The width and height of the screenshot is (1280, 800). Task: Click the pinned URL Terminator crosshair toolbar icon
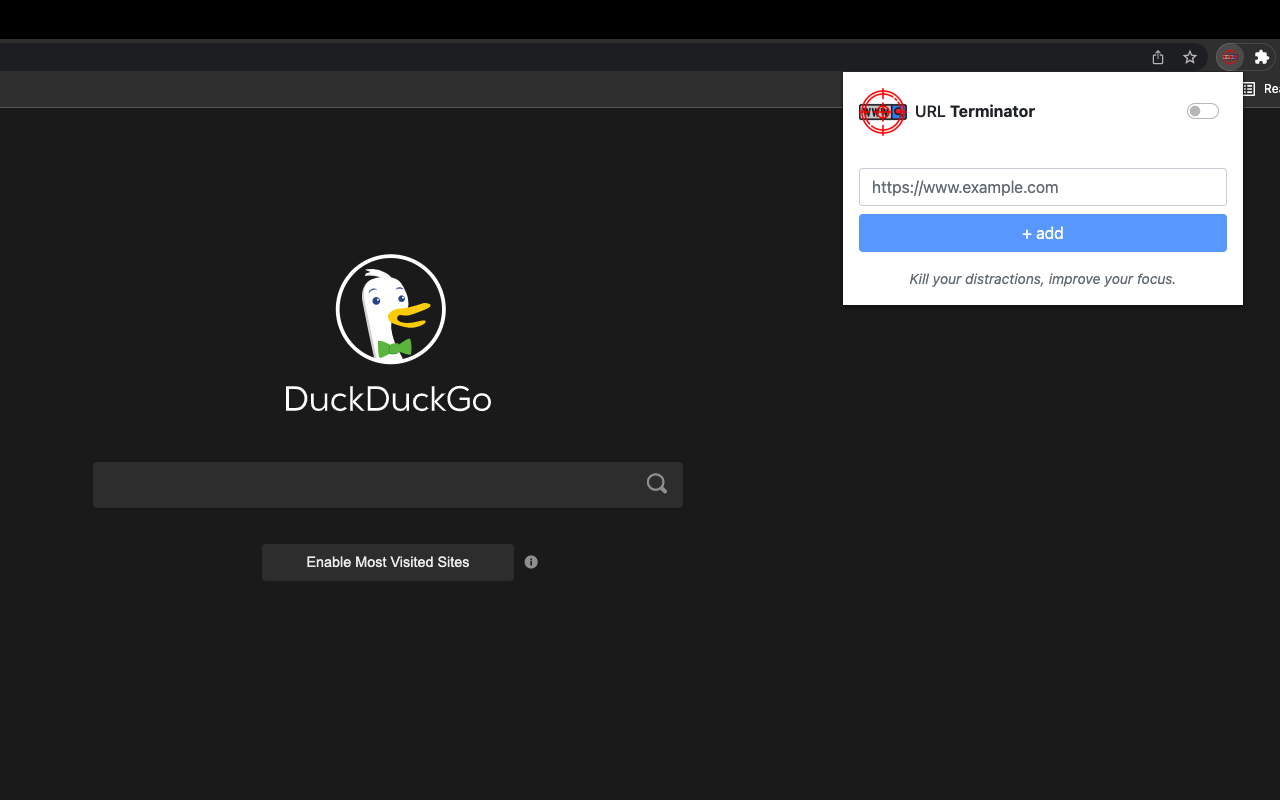coord(1228,57)
